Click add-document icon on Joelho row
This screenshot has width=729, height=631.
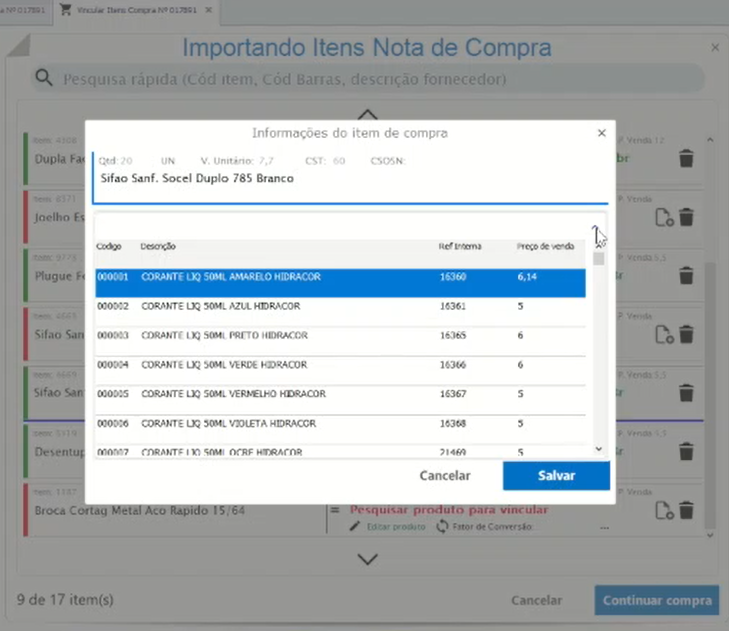(x=664, y=218)
